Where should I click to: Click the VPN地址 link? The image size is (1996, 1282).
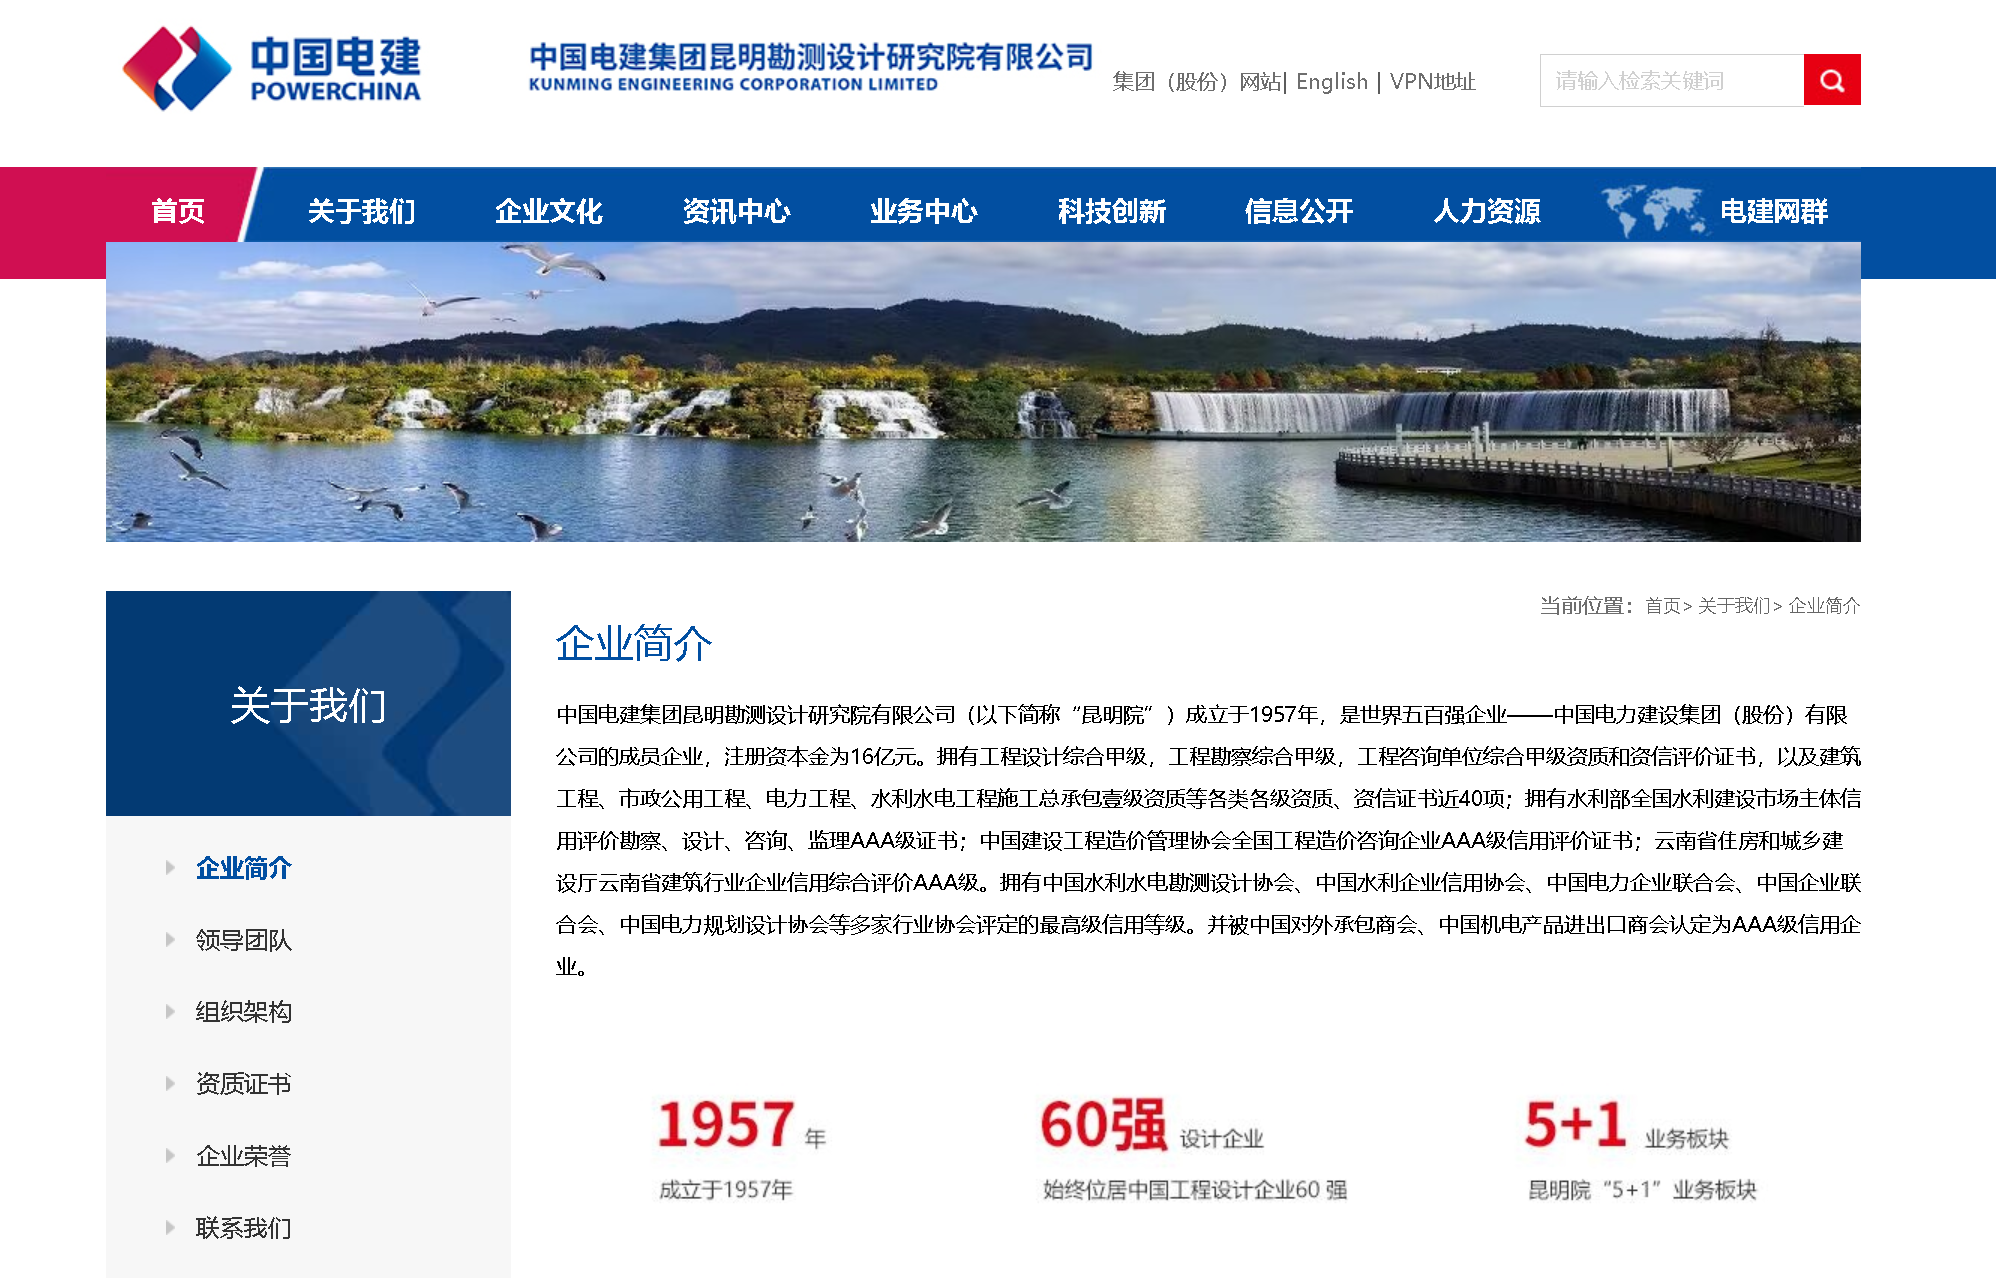point(1433,81)
